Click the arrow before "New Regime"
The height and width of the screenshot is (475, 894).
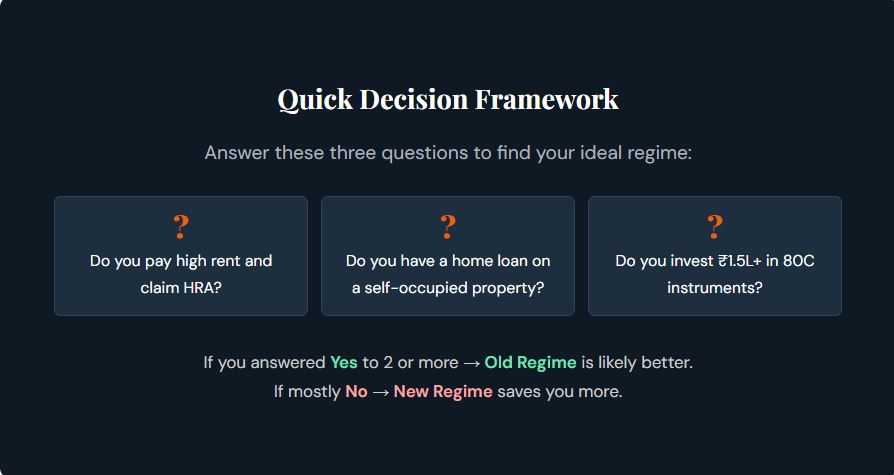381,391
